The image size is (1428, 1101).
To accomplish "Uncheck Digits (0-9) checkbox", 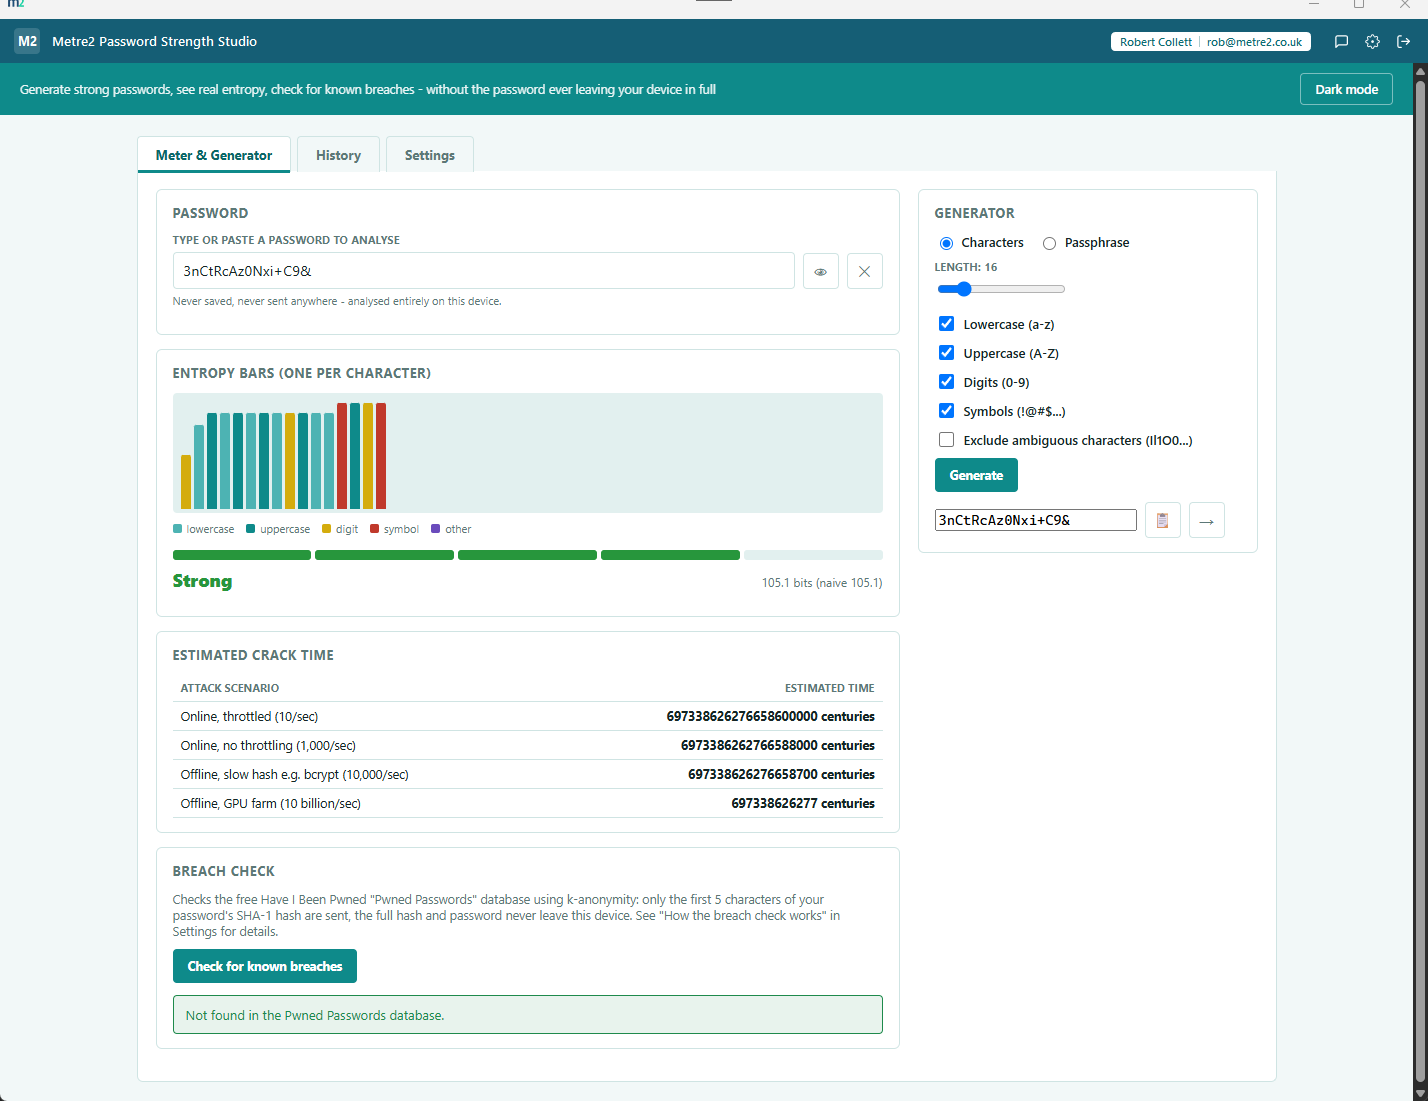I will point(946,382).
